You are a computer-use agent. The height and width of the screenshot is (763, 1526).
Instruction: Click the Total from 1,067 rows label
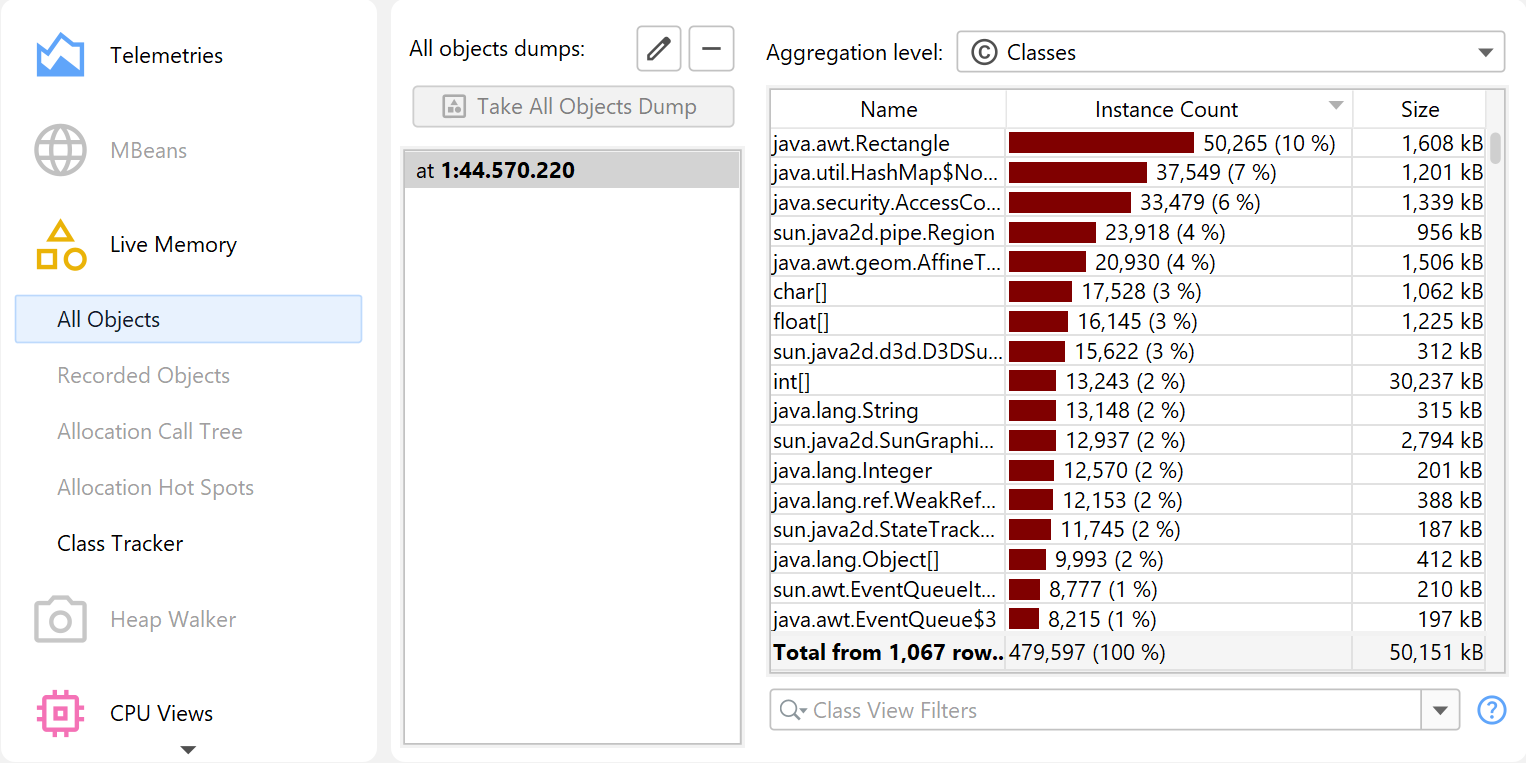coord(888,653)
